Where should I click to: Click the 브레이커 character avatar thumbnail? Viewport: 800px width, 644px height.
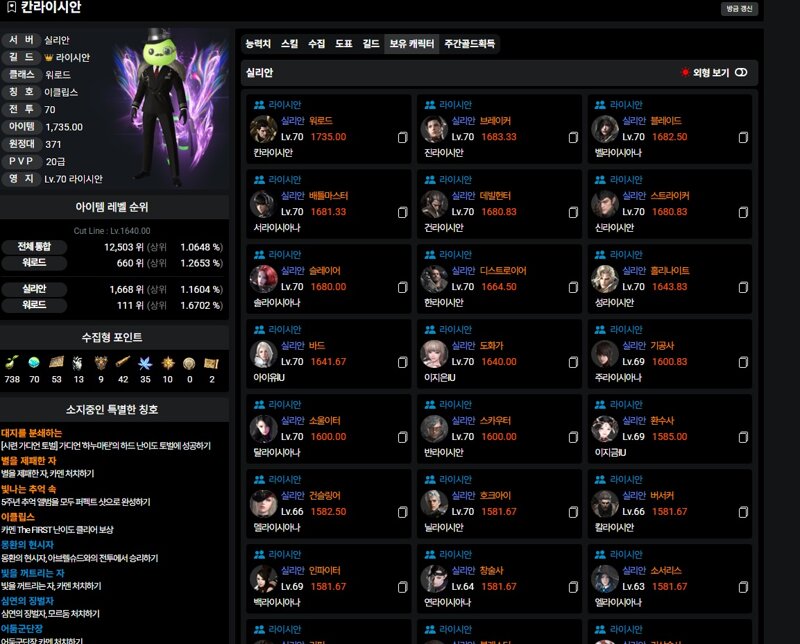pyautogui.click(x=434, y=129)
